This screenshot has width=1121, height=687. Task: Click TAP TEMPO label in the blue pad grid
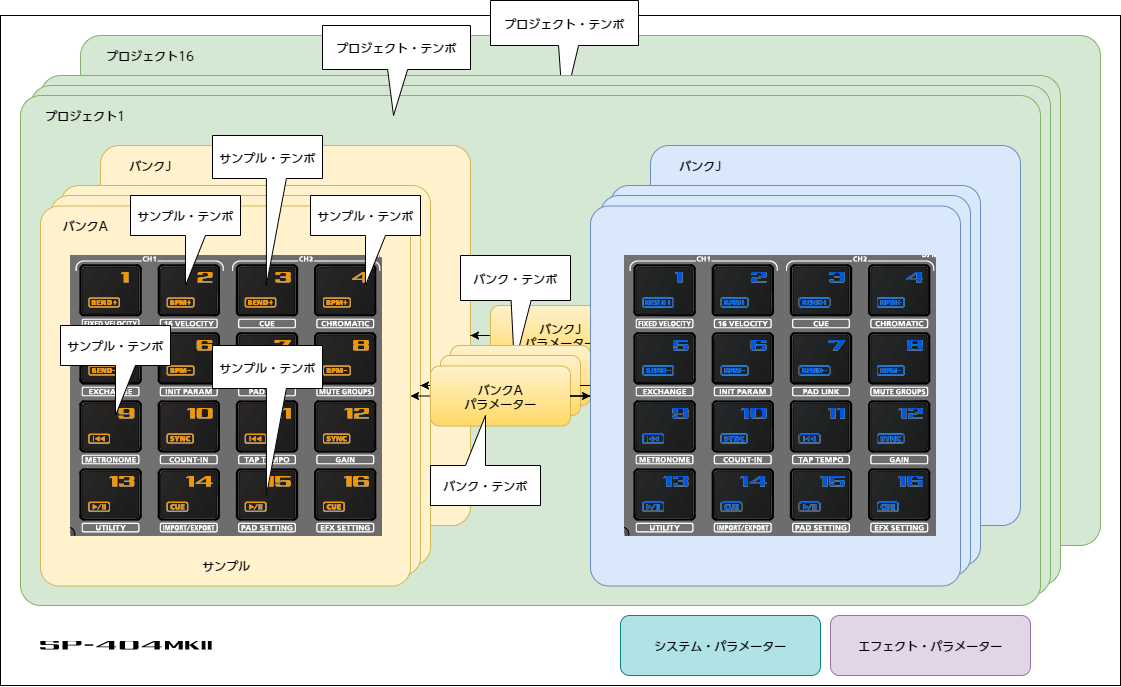[x=821, y=460]
